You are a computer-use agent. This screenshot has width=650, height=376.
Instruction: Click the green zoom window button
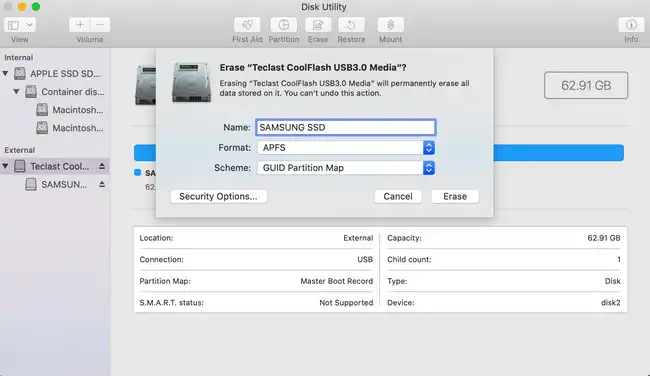36,7
